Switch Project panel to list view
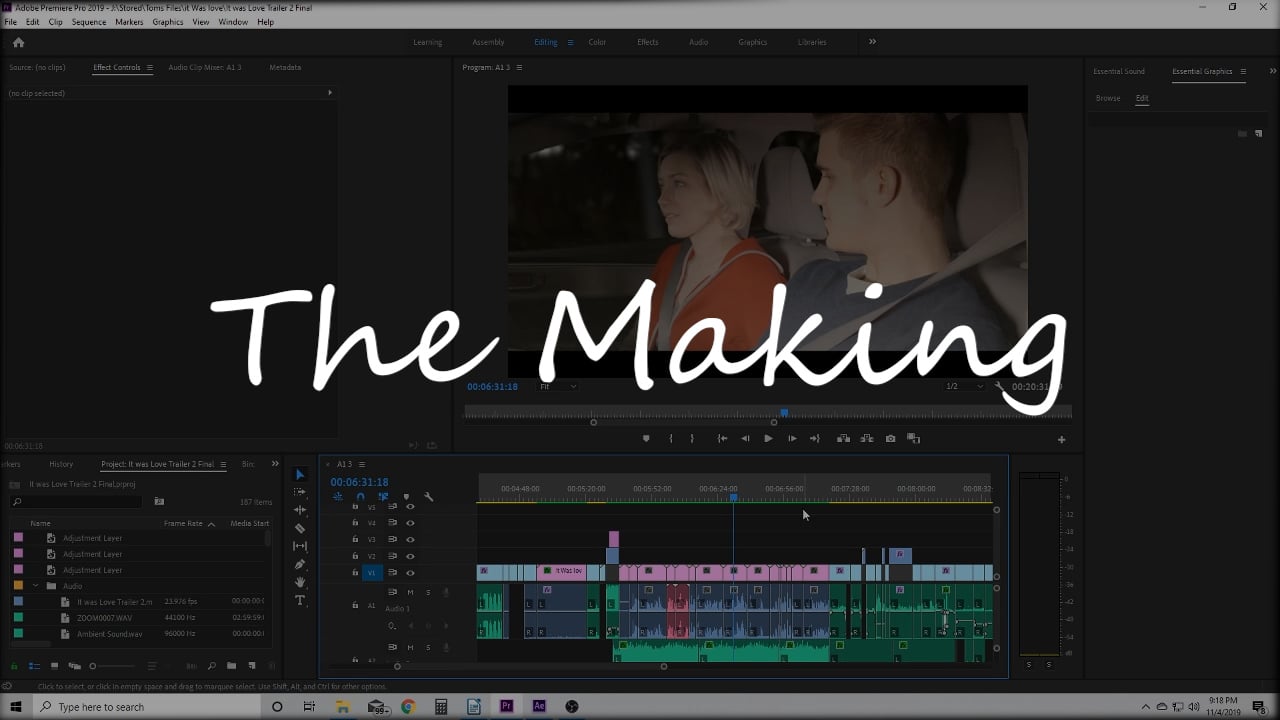This screenshot has height=720, width=1280. coord(34,666)
